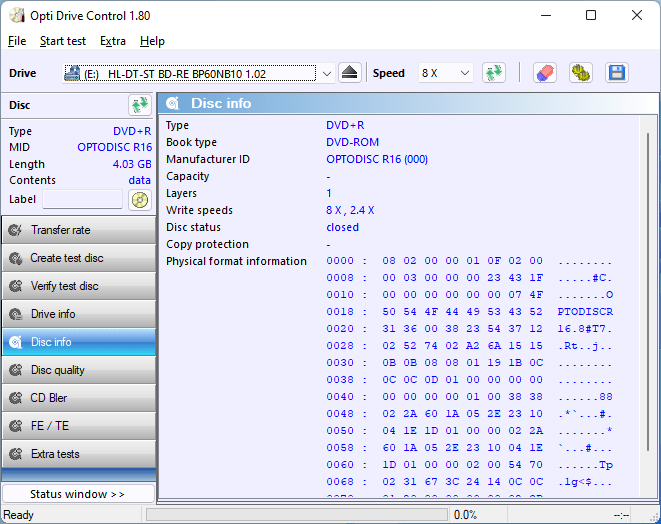661x524 pixels.
Task: Expand the Status window
Action: pos(79,494)
